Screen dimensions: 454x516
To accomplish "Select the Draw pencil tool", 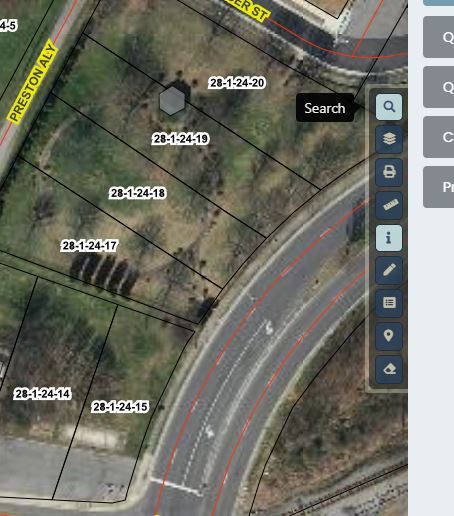I will point(389,270).
